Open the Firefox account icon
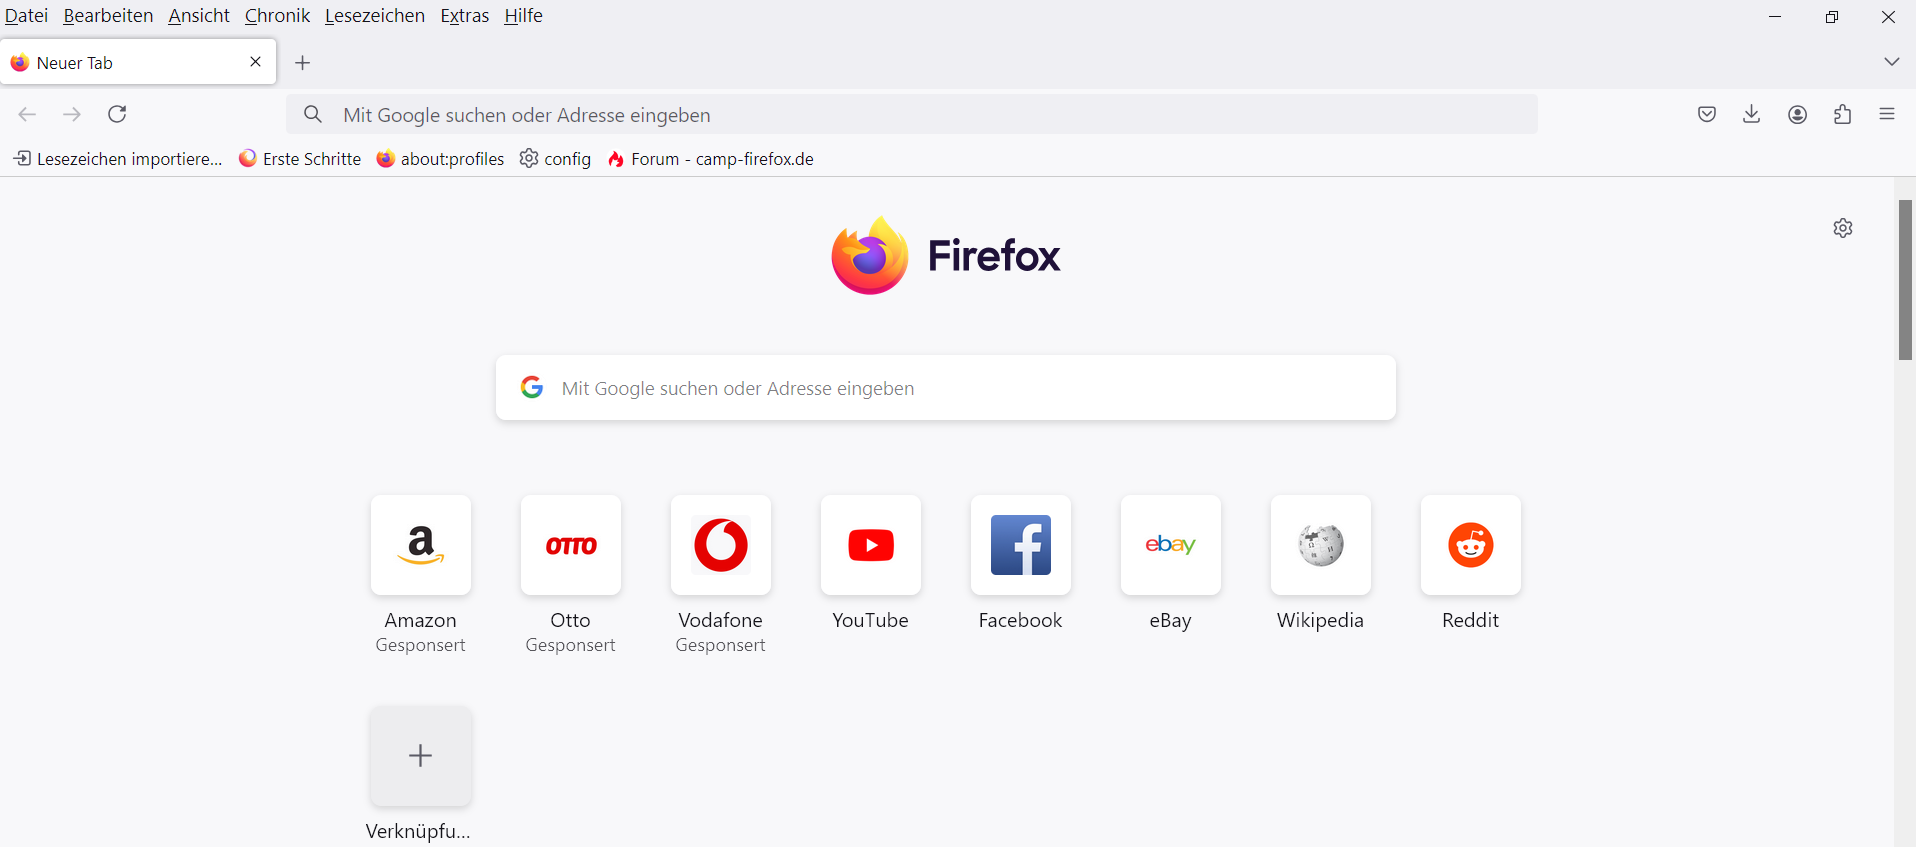Image resolution: width=1916 pixels, height=847 pixels. point(1798,114)
